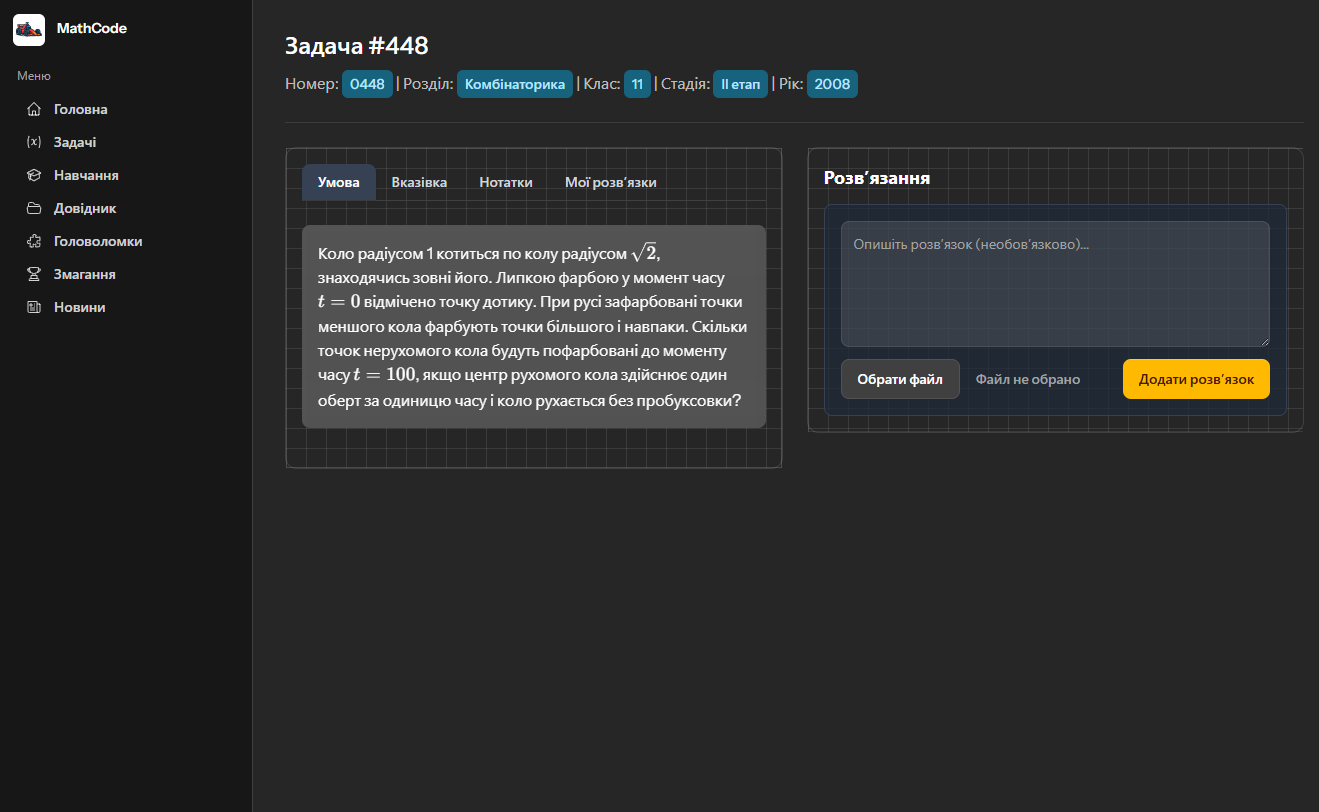The image size is (1319, 812).
Task: Click the home icon beside Головна
Action: coord(34,109)
